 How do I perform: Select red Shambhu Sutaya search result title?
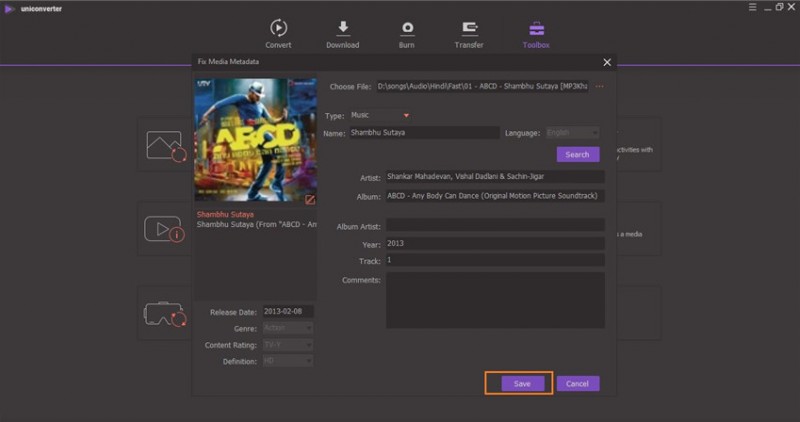pos(225,214)
